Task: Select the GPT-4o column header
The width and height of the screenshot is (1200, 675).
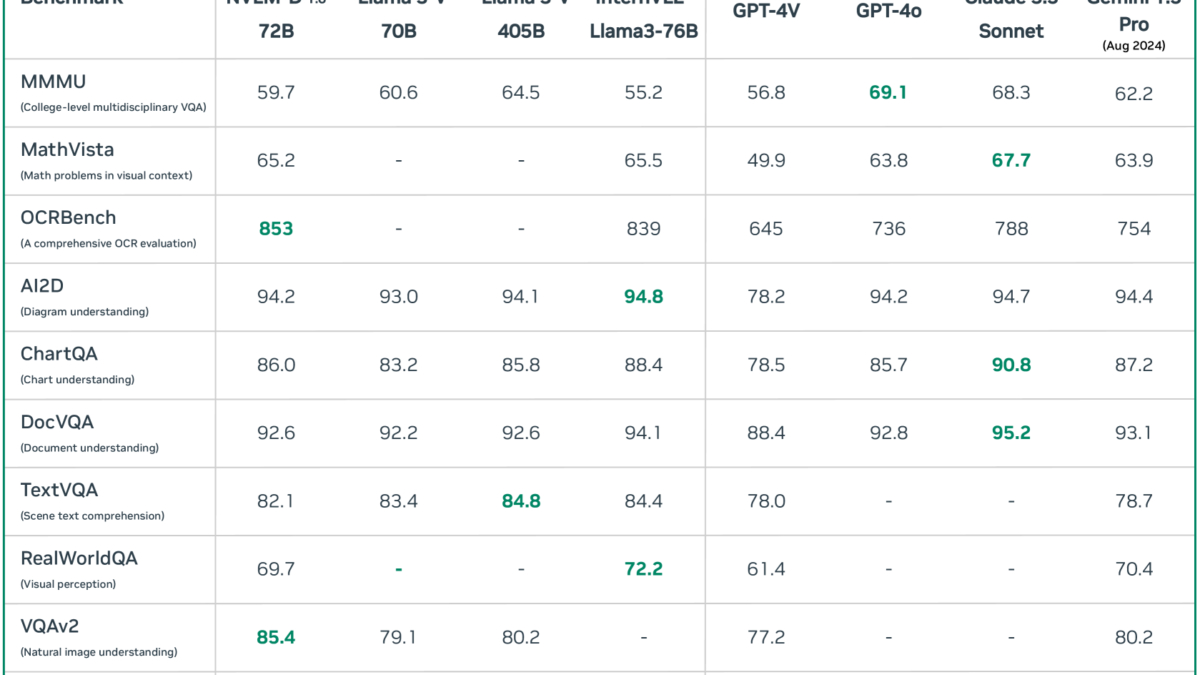Action: click(888, 11)
